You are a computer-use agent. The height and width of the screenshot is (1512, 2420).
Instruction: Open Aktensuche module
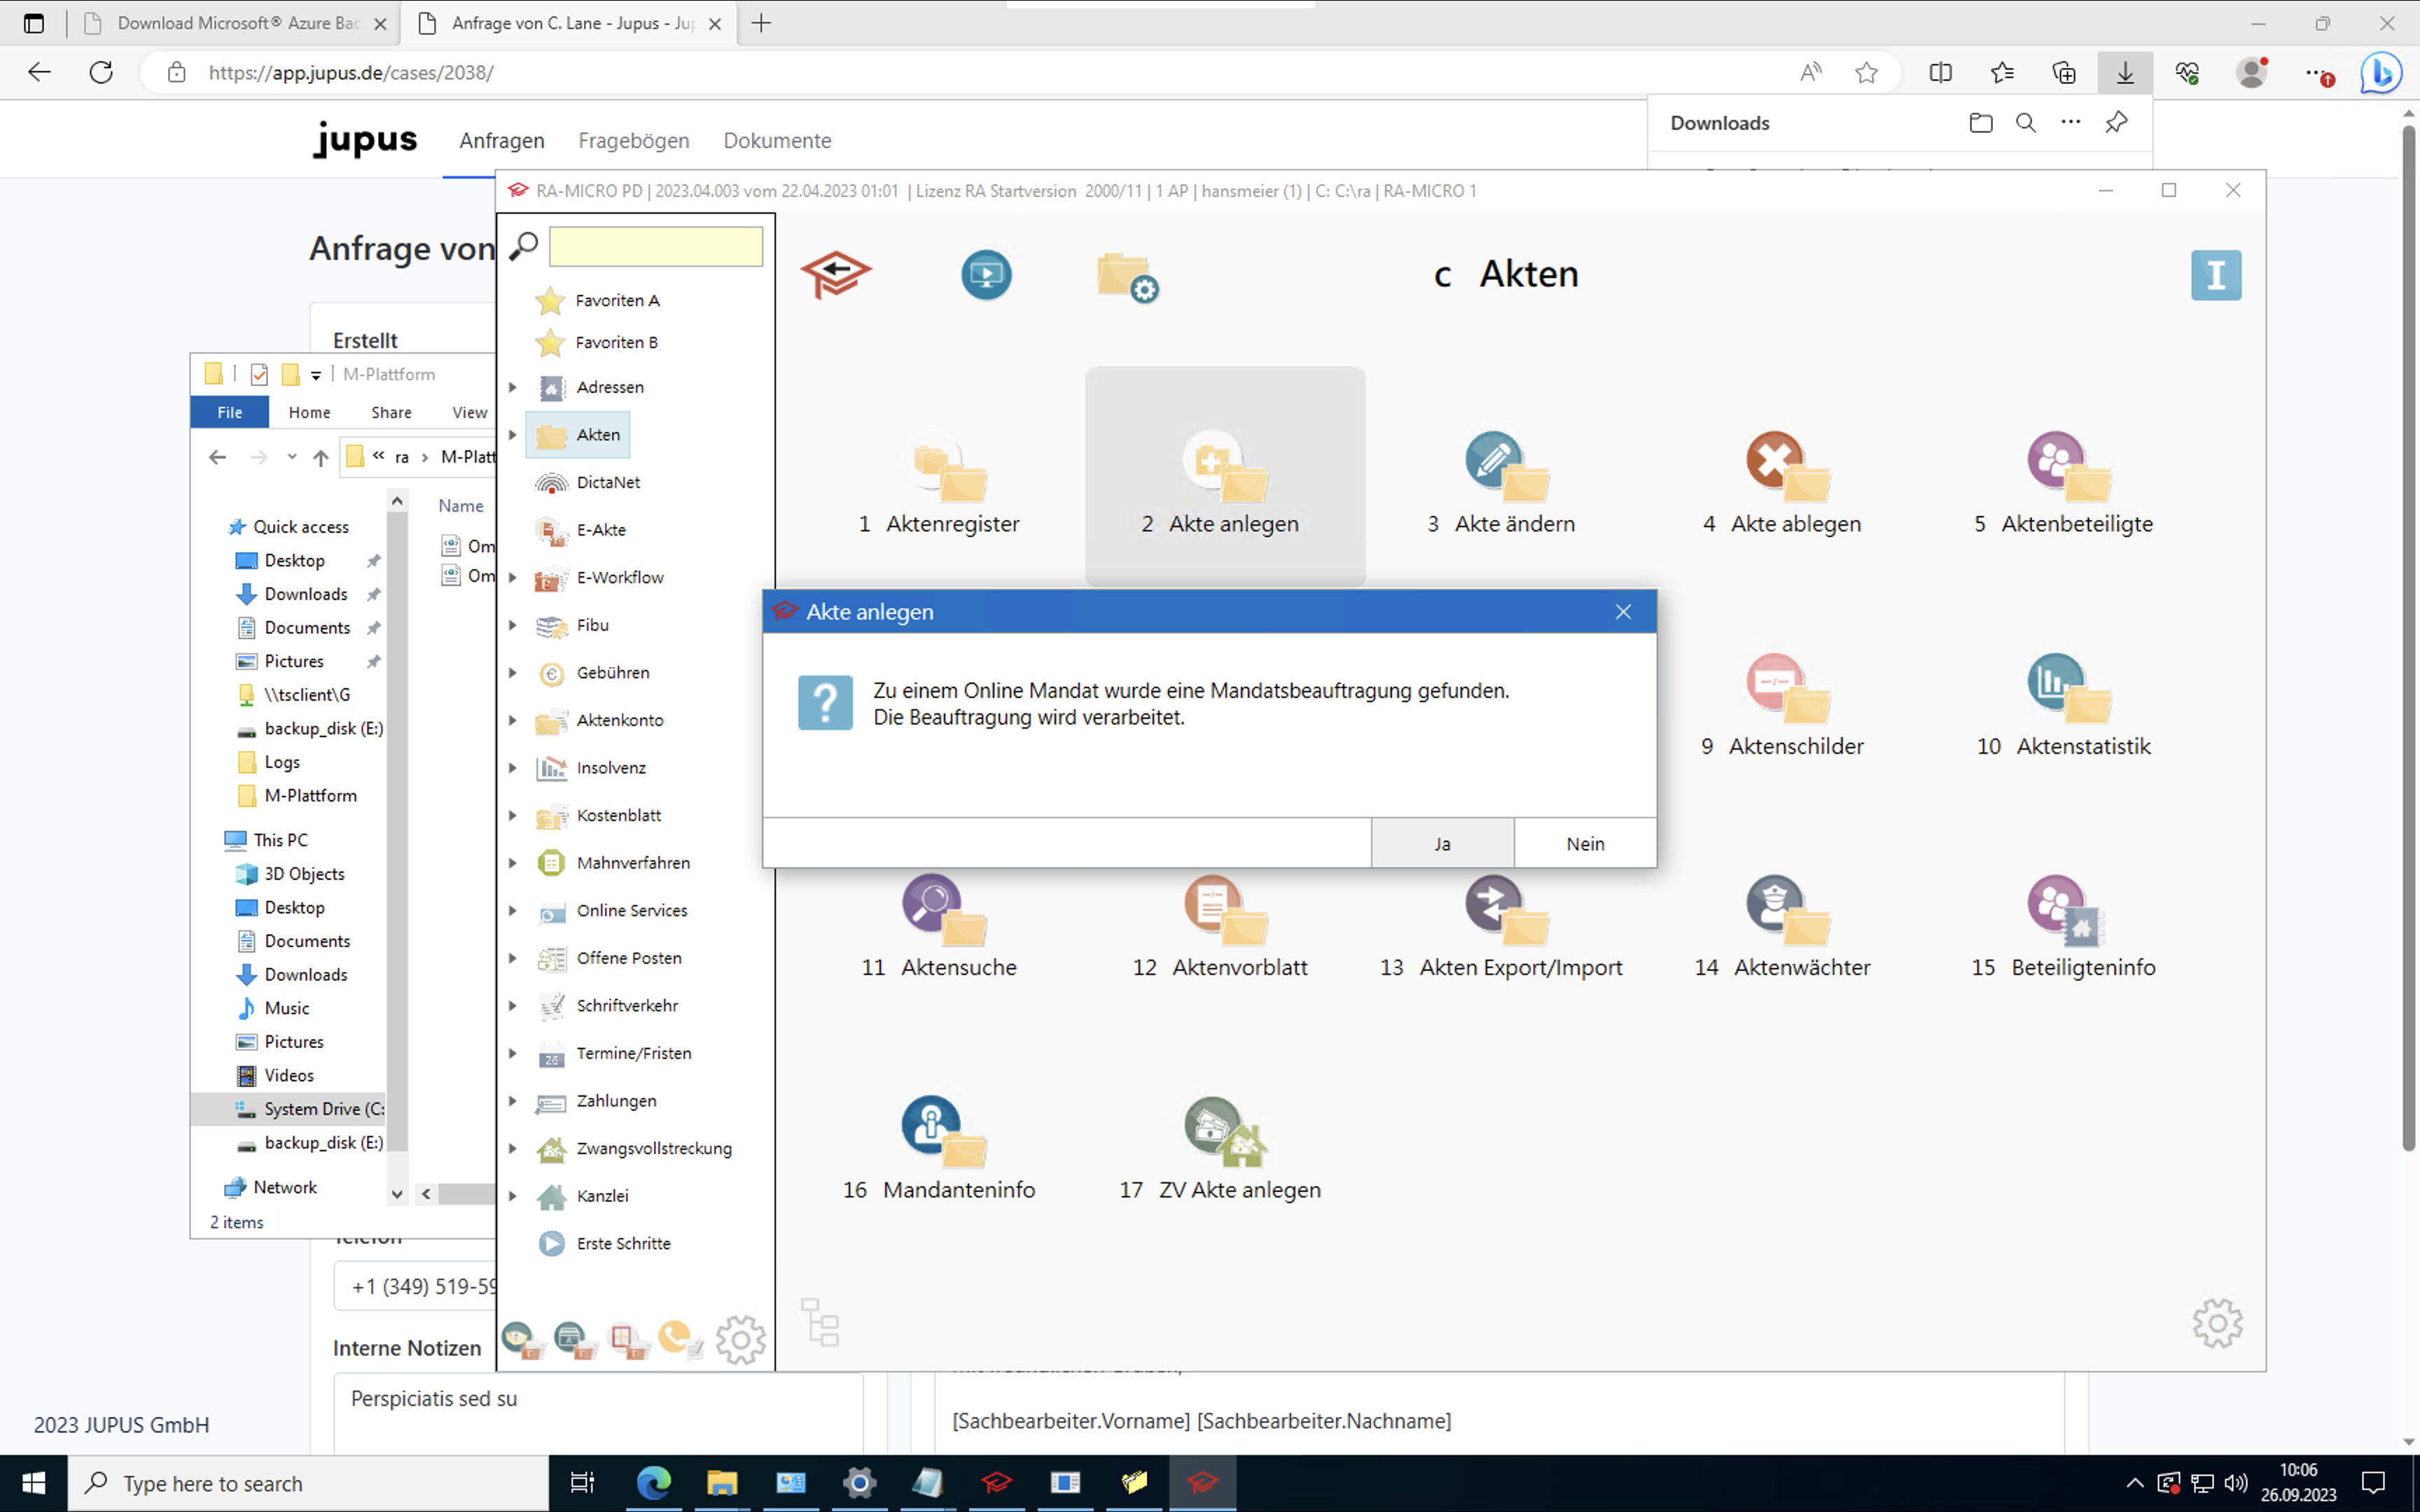[939, 928]
